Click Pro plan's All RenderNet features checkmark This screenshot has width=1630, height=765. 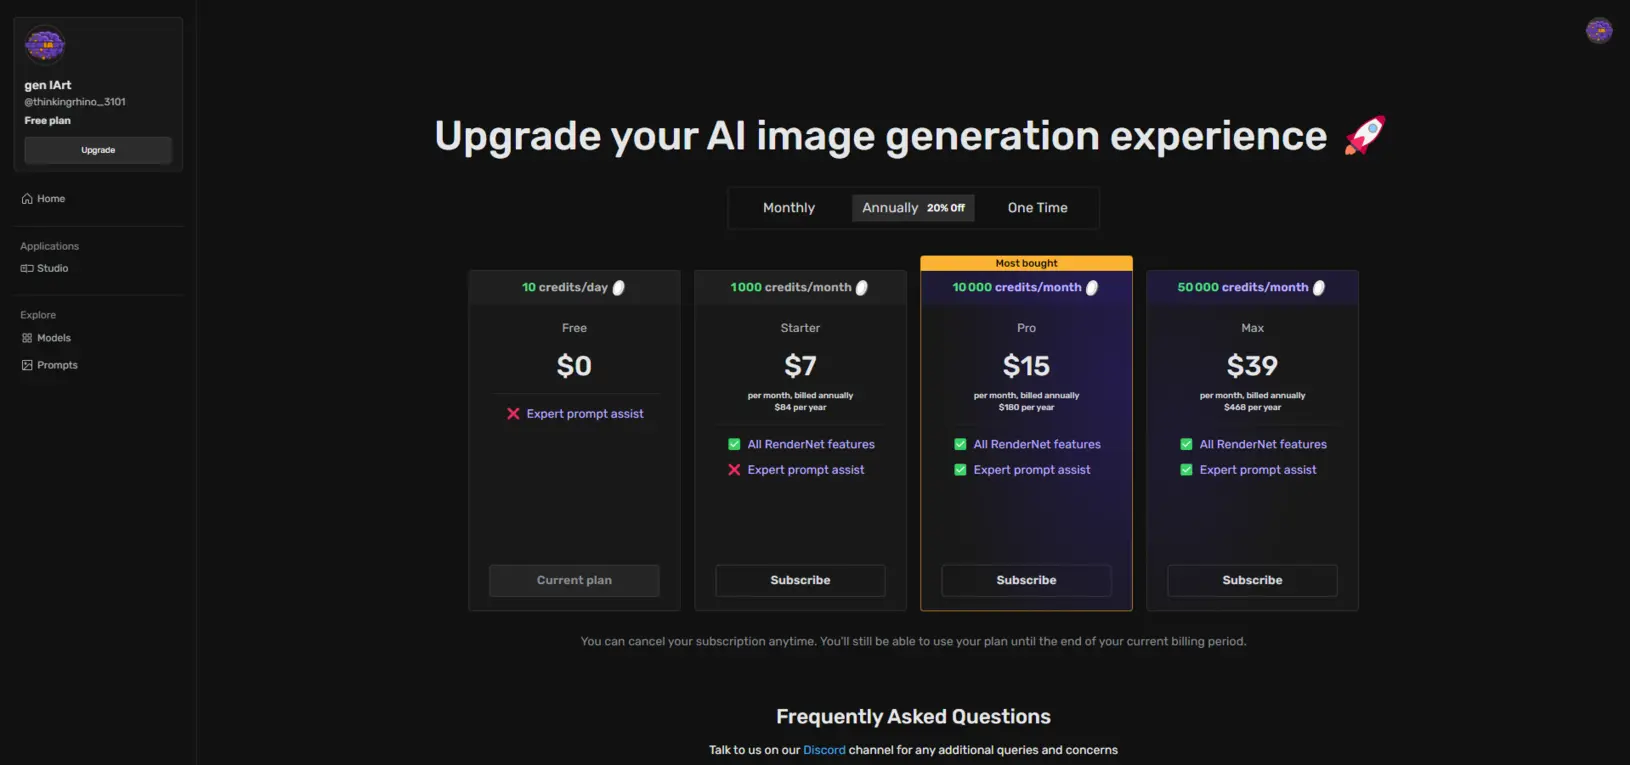click(960, 444)
